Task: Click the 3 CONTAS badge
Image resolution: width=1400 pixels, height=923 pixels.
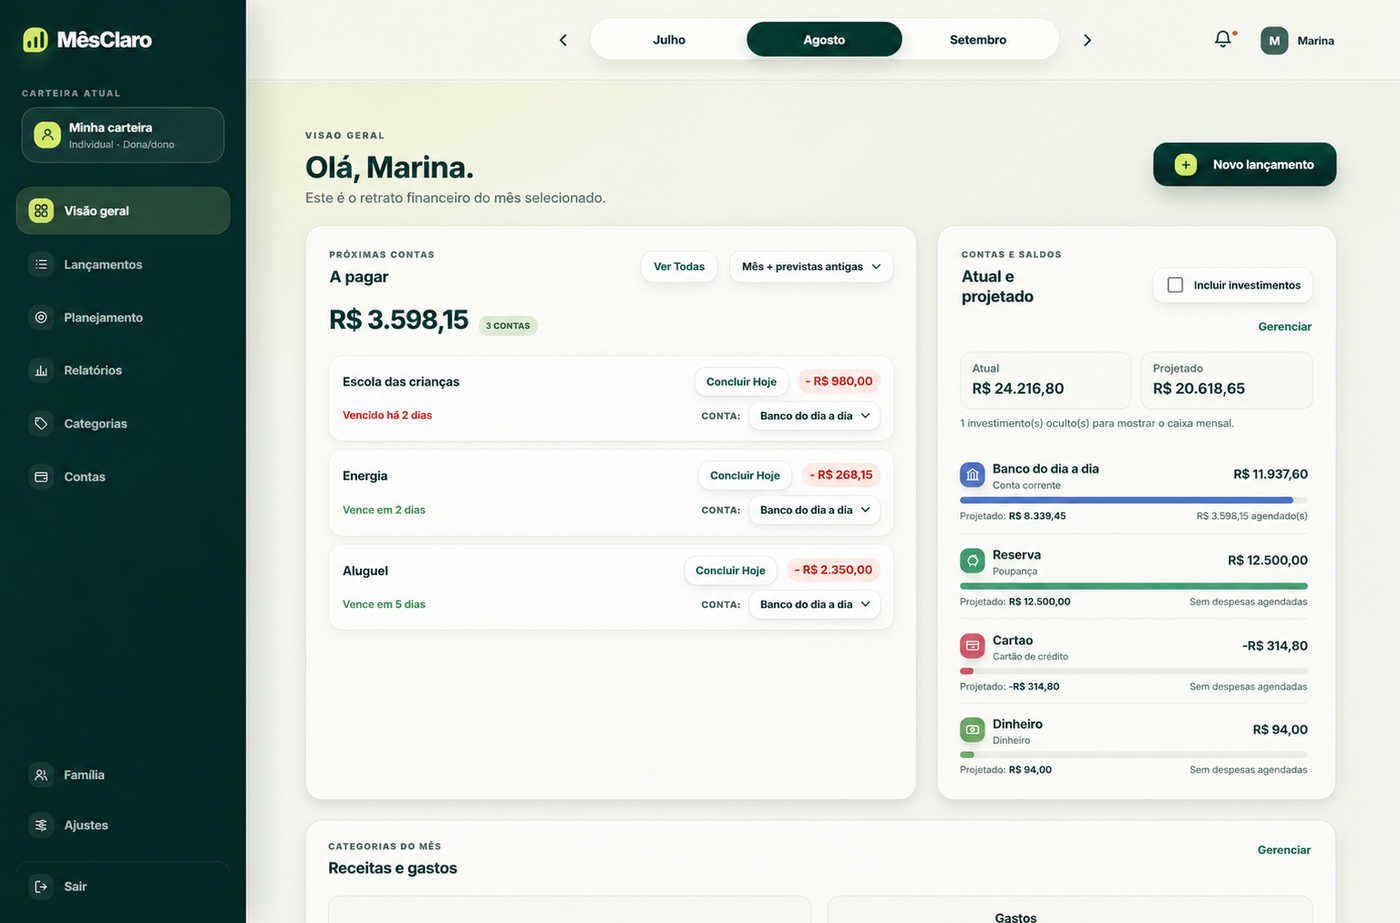Action: click(x=508, y=326)
